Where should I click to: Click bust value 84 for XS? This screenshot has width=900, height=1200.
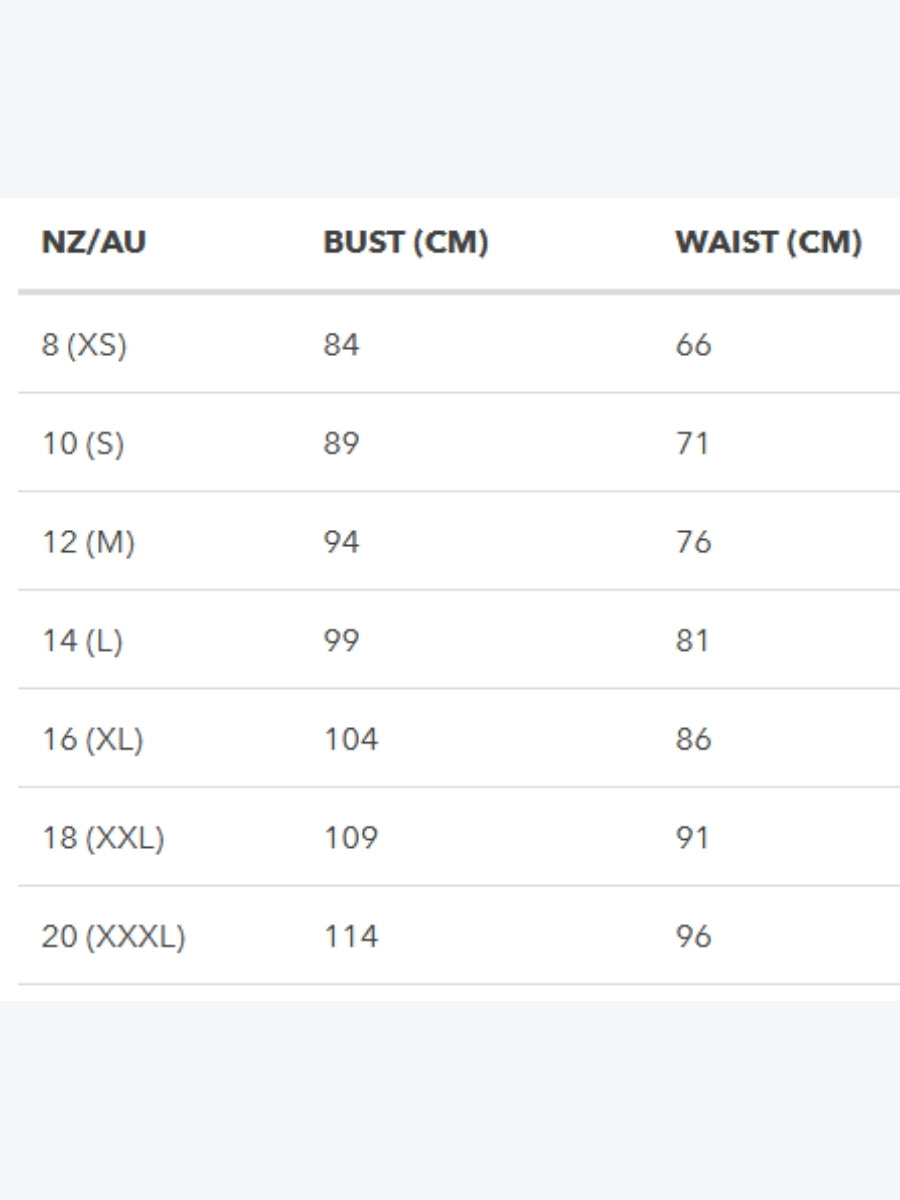pyautogui.click(x=341, y=345)
